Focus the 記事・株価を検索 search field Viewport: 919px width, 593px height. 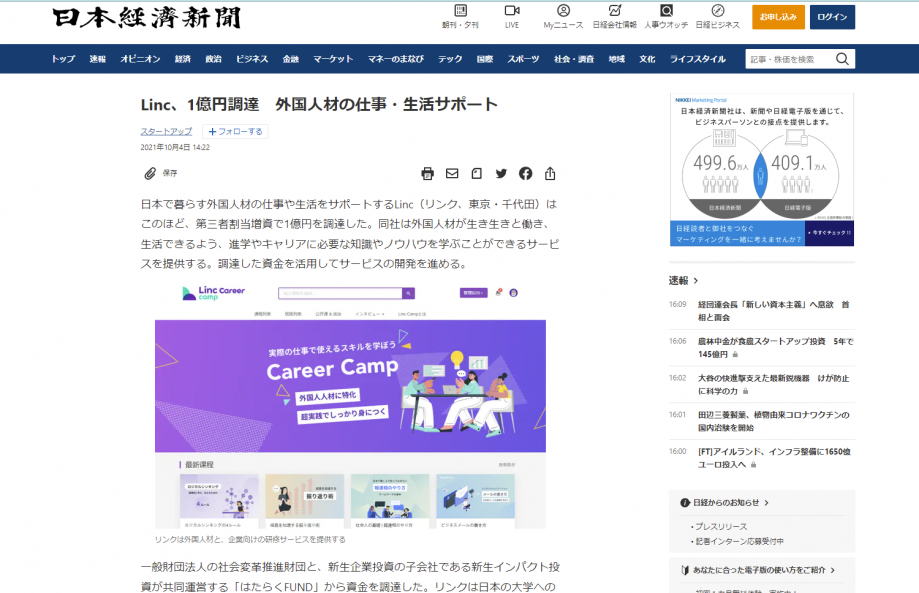tap(789, 59)
